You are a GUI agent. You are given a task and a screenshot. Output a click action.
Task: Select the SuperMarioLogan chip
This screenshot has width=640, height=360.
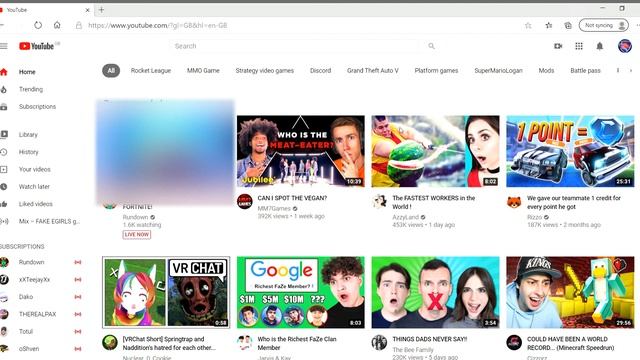coord(498,71)
